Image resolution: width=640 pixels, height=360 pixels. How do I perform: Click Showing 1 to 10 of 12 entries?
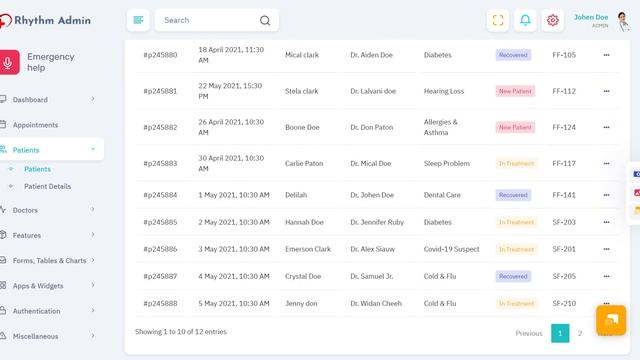click(x=181, y=332)
